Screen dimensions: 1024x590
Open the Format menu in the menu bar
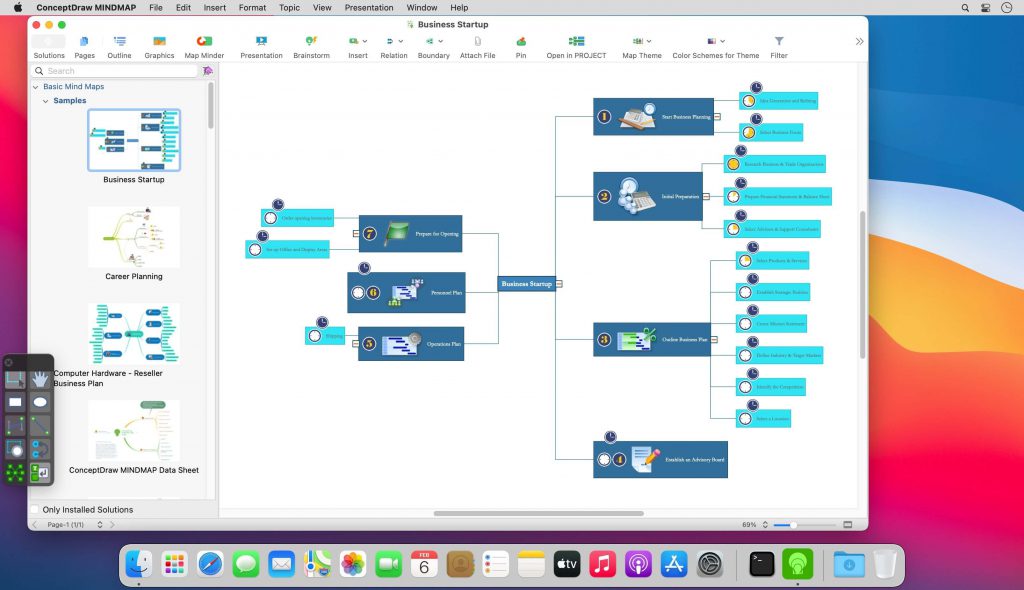pos(251,7)
